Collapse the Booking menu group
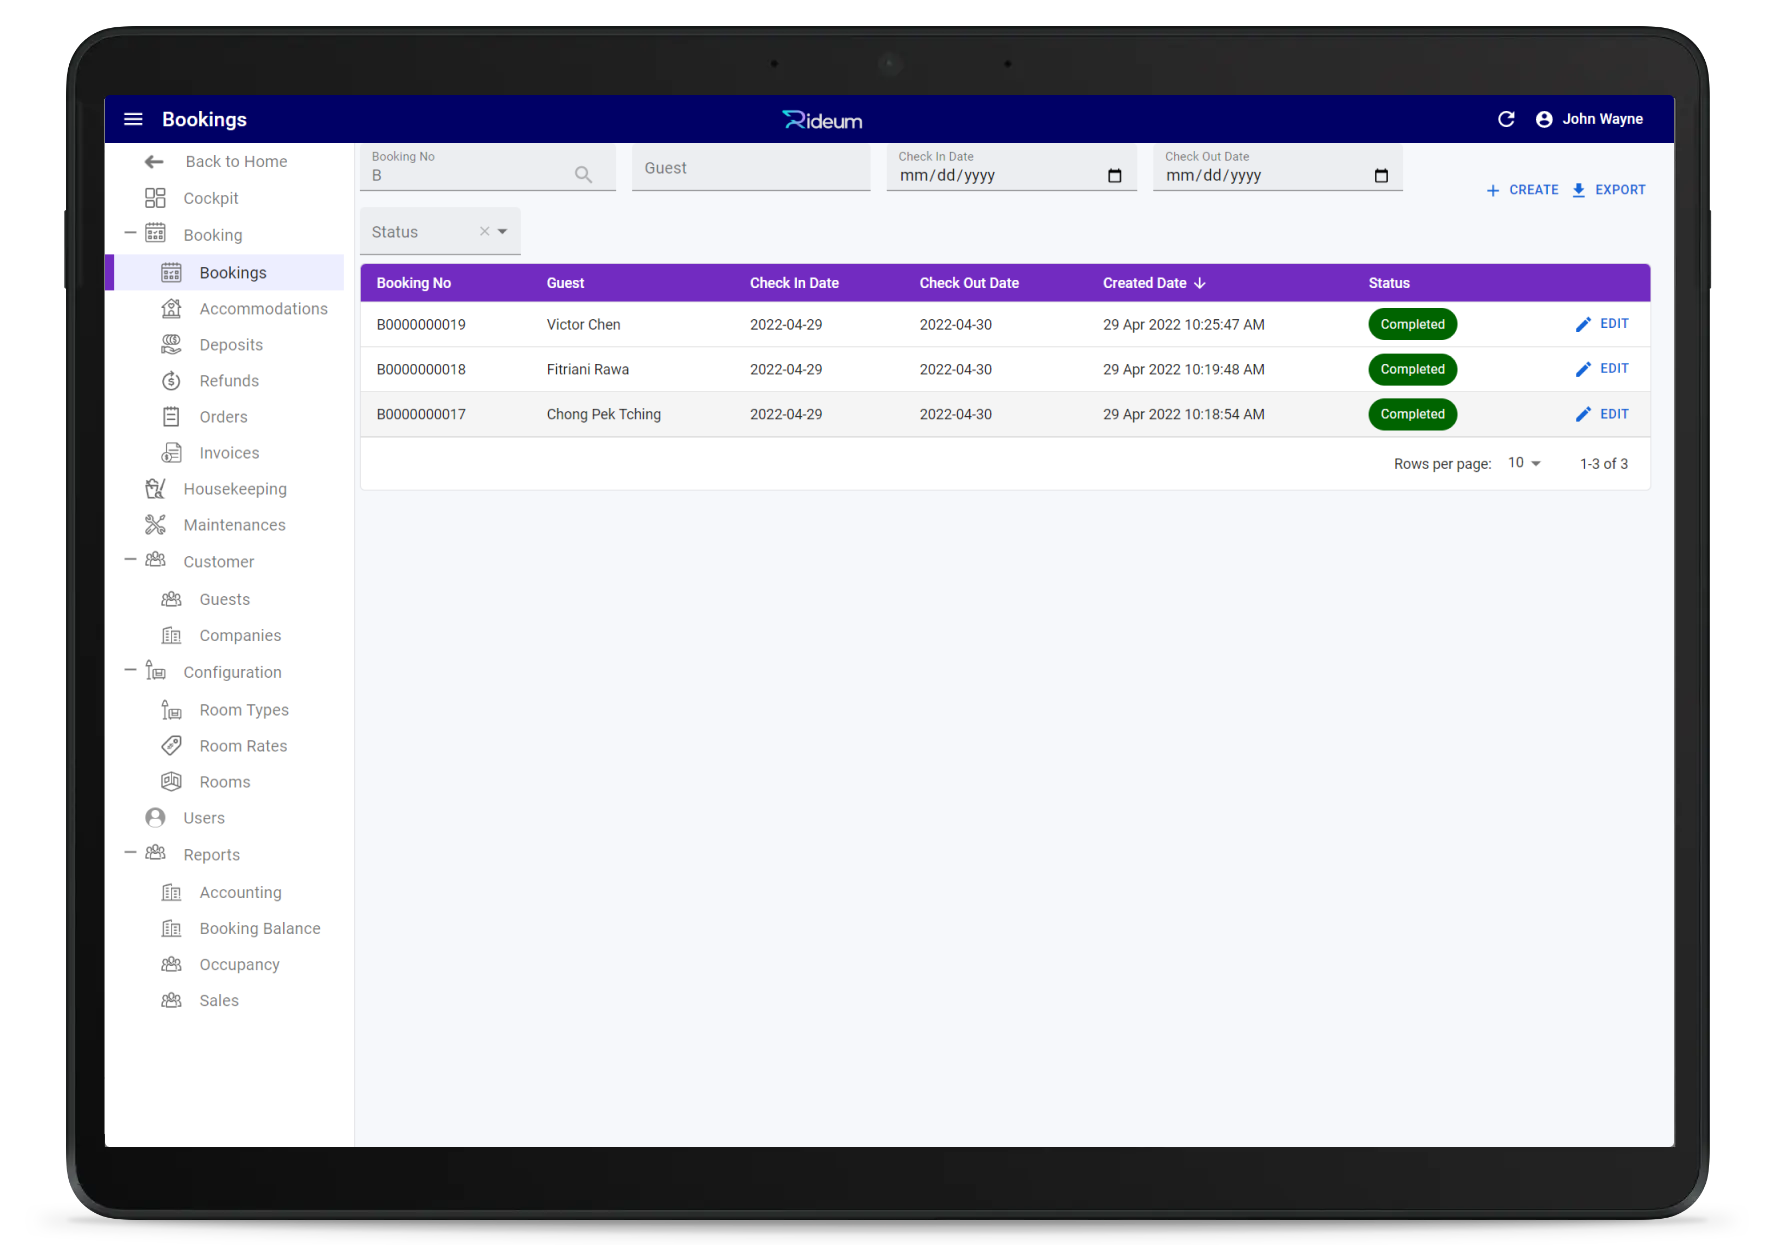Image resolution: width=1780 pixels, height=1246 pixels. pos(130,234)
